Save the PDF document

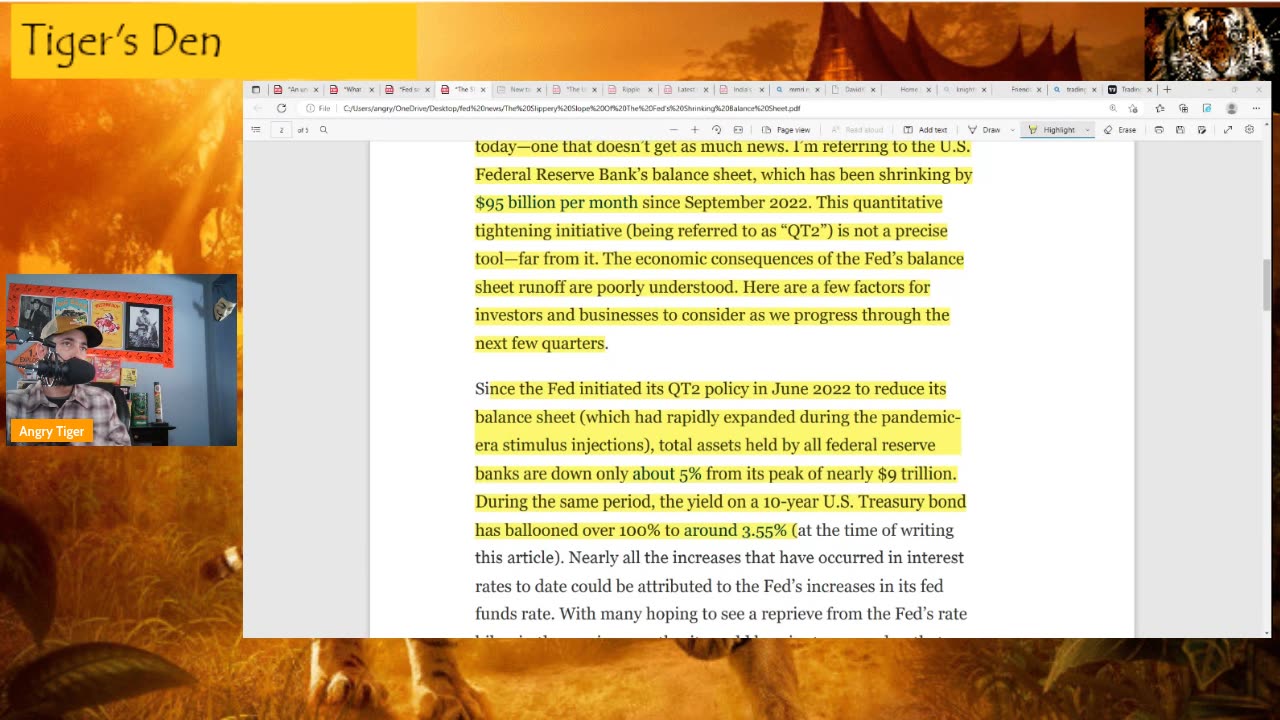[1180, 130]
